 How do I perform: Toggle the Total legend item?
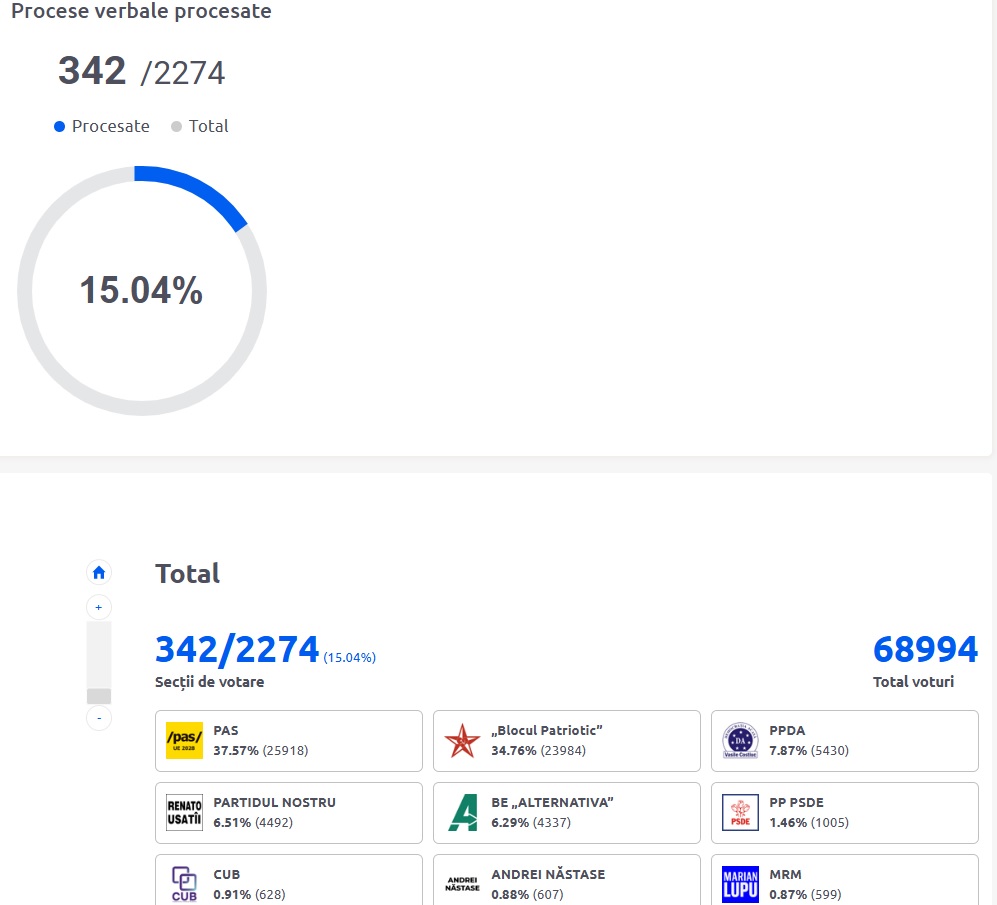[200, 126]
